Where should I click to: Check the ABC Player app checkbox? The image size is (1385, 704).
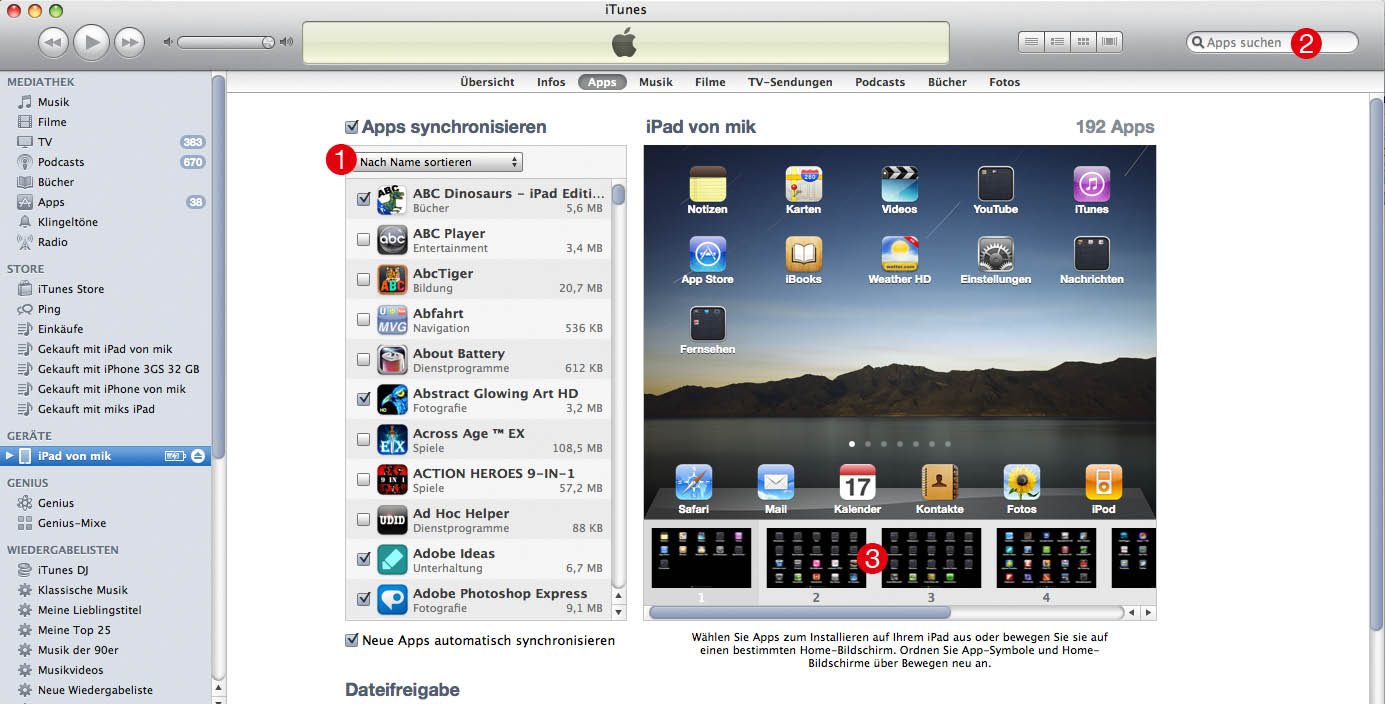[363, 239]
